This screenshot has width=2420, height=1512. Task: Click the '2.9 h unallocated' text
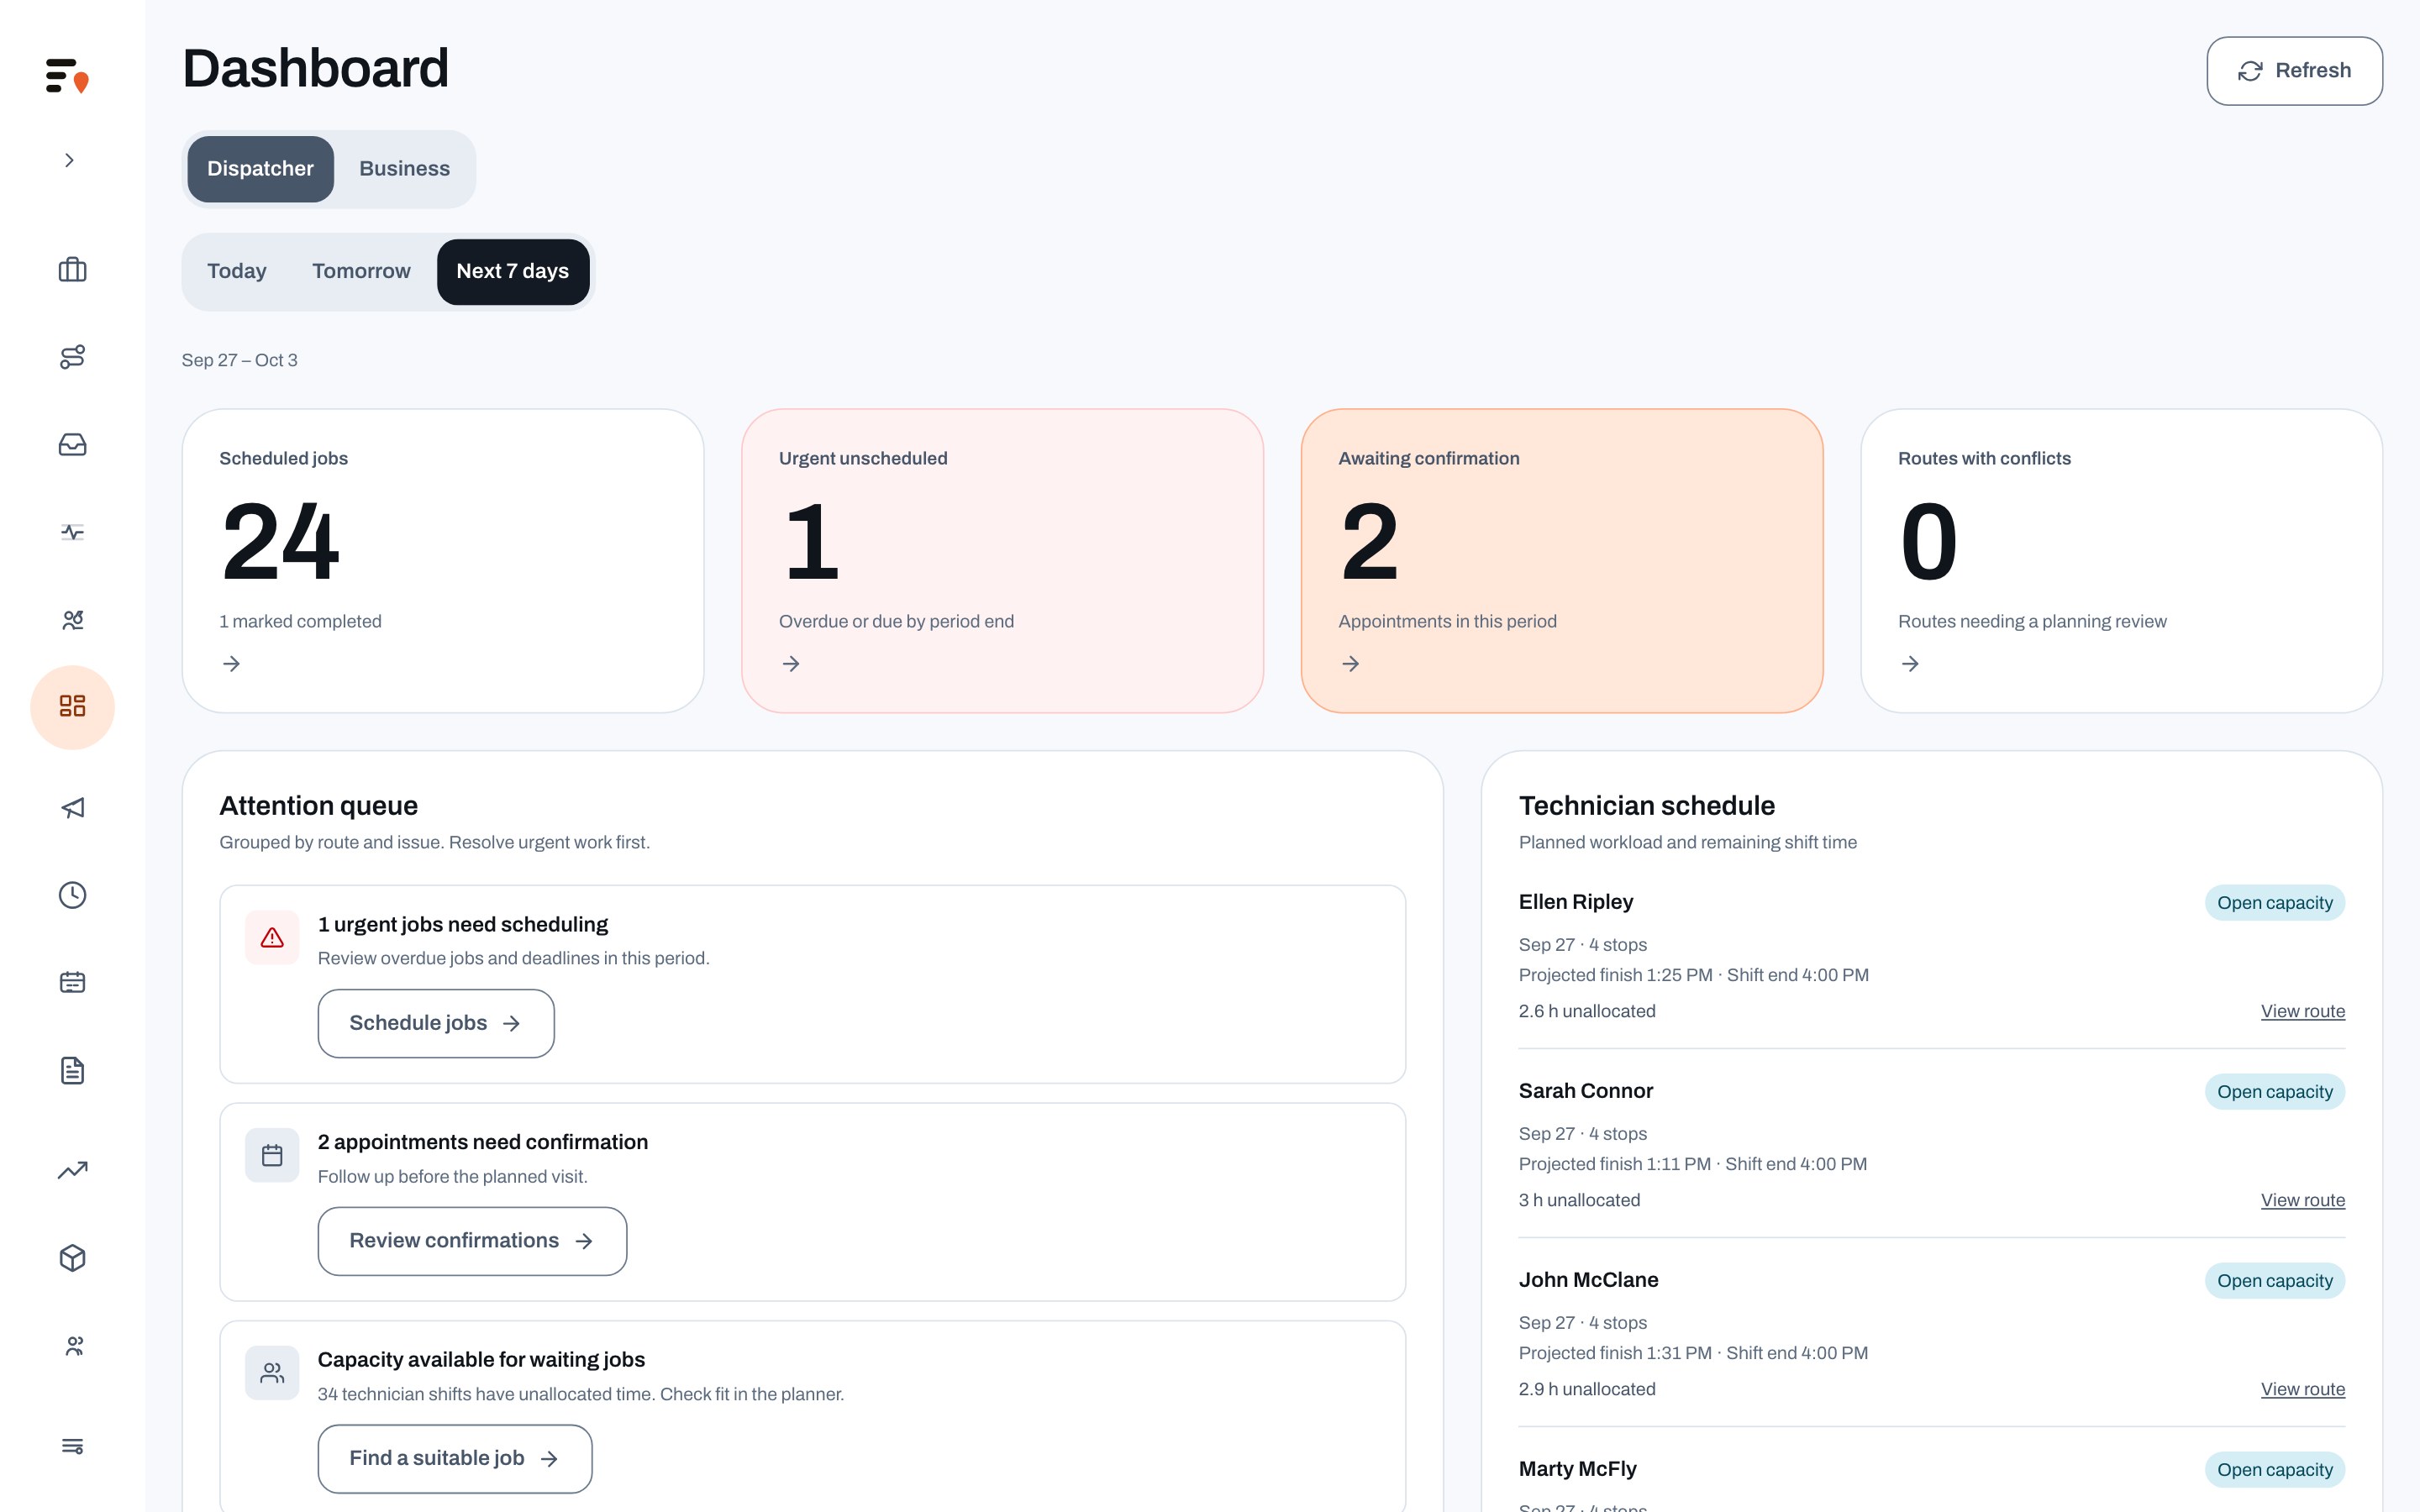1586,1390
